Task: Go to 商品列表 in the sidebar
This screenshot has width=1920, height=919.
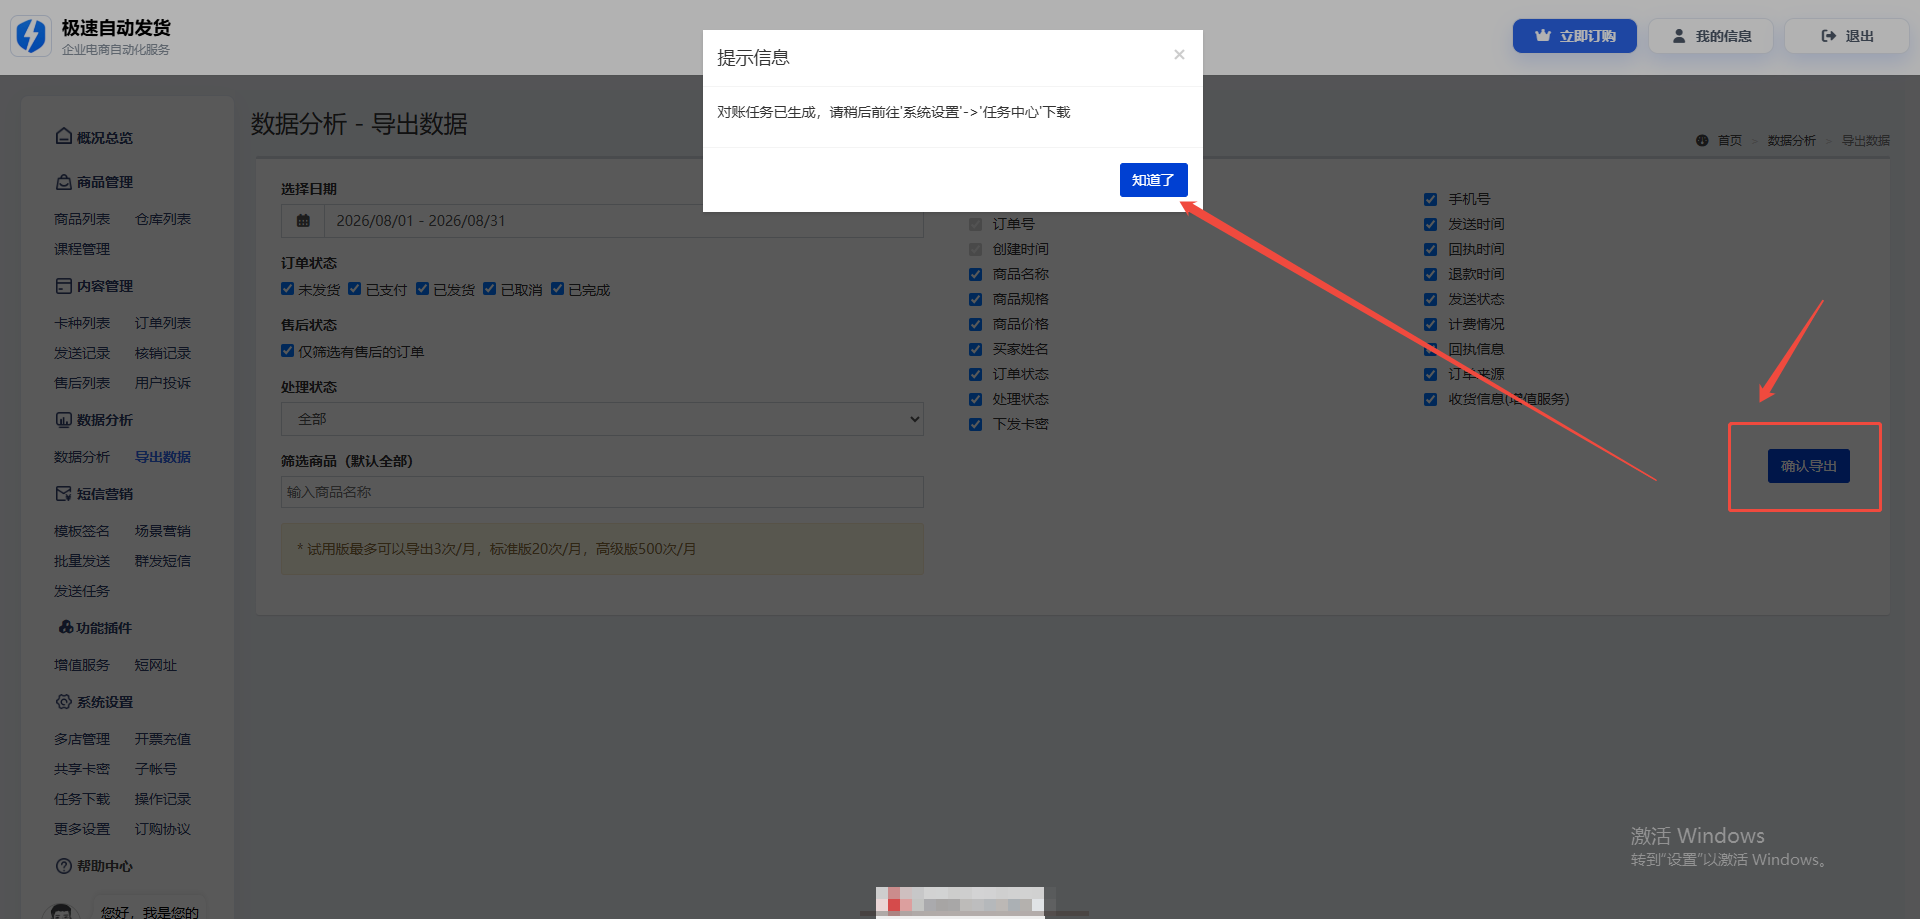Action: (82, 219)
